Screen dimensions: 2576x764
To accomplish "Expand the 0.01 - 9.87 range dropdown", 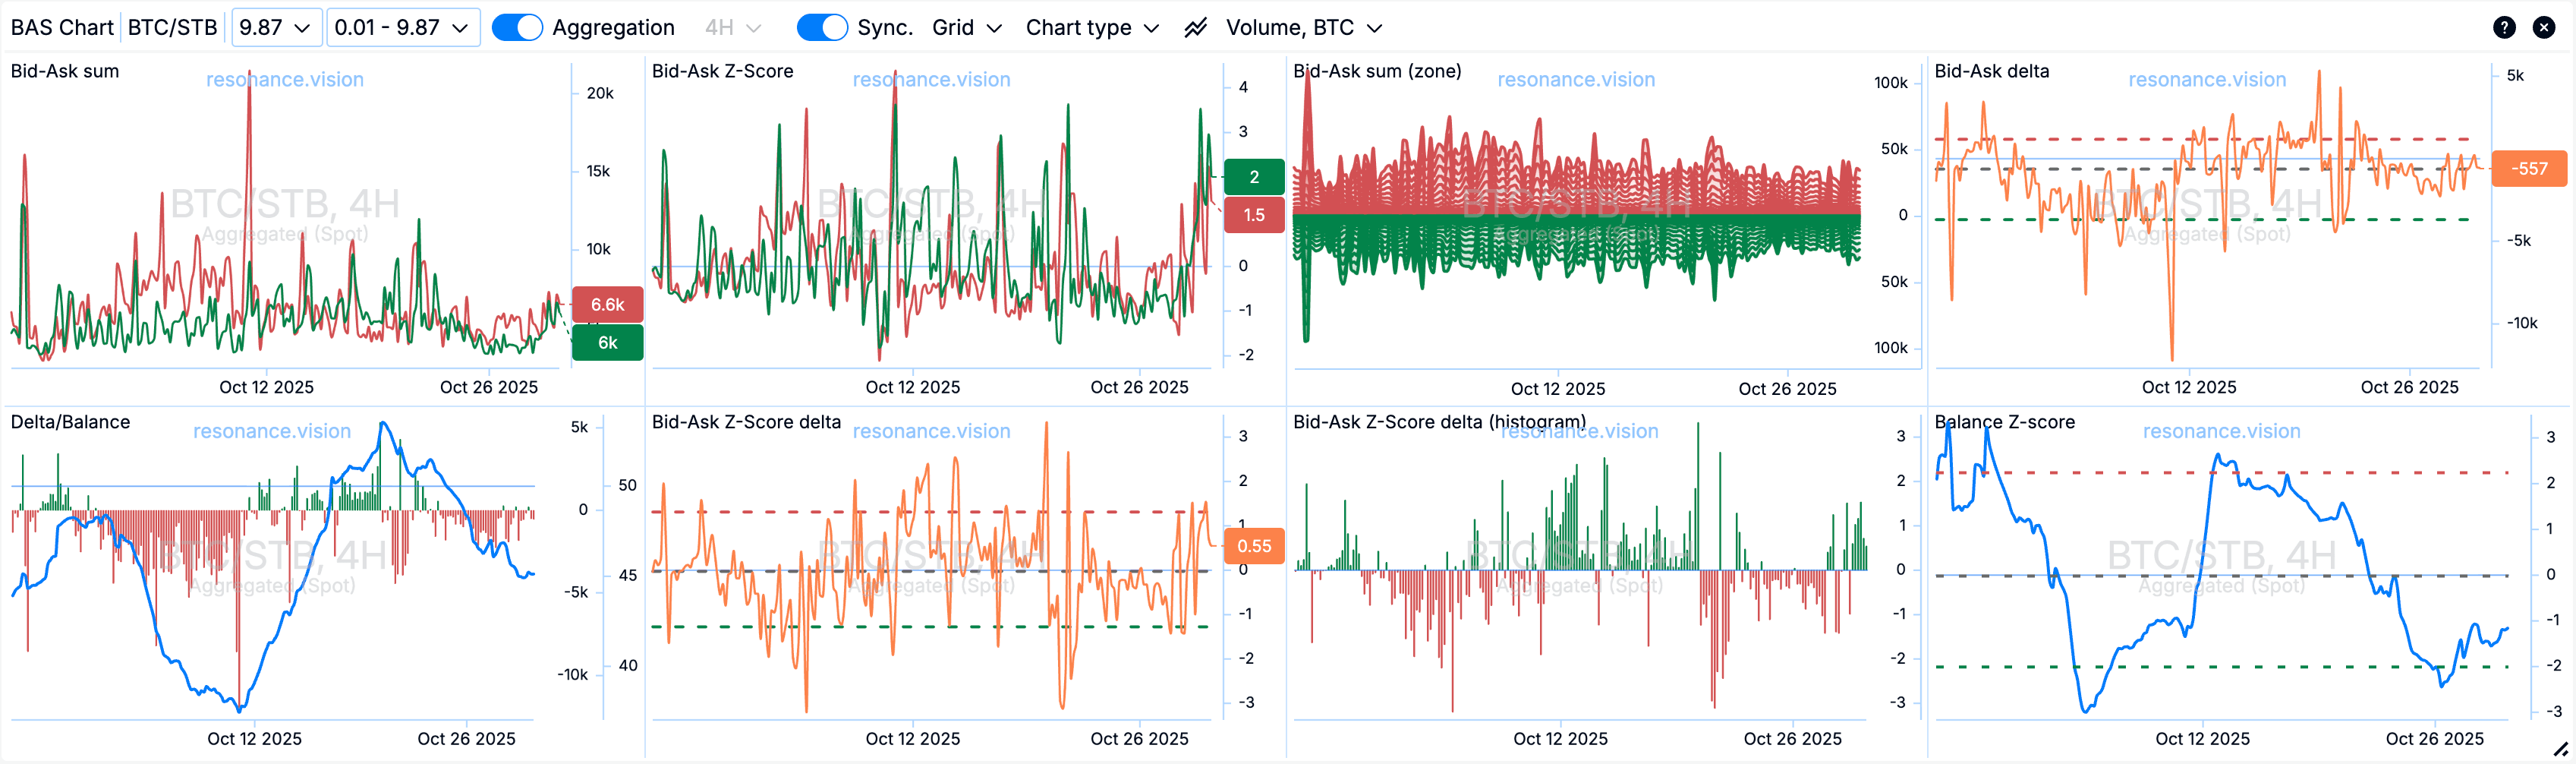I will (x=402, y=28).
